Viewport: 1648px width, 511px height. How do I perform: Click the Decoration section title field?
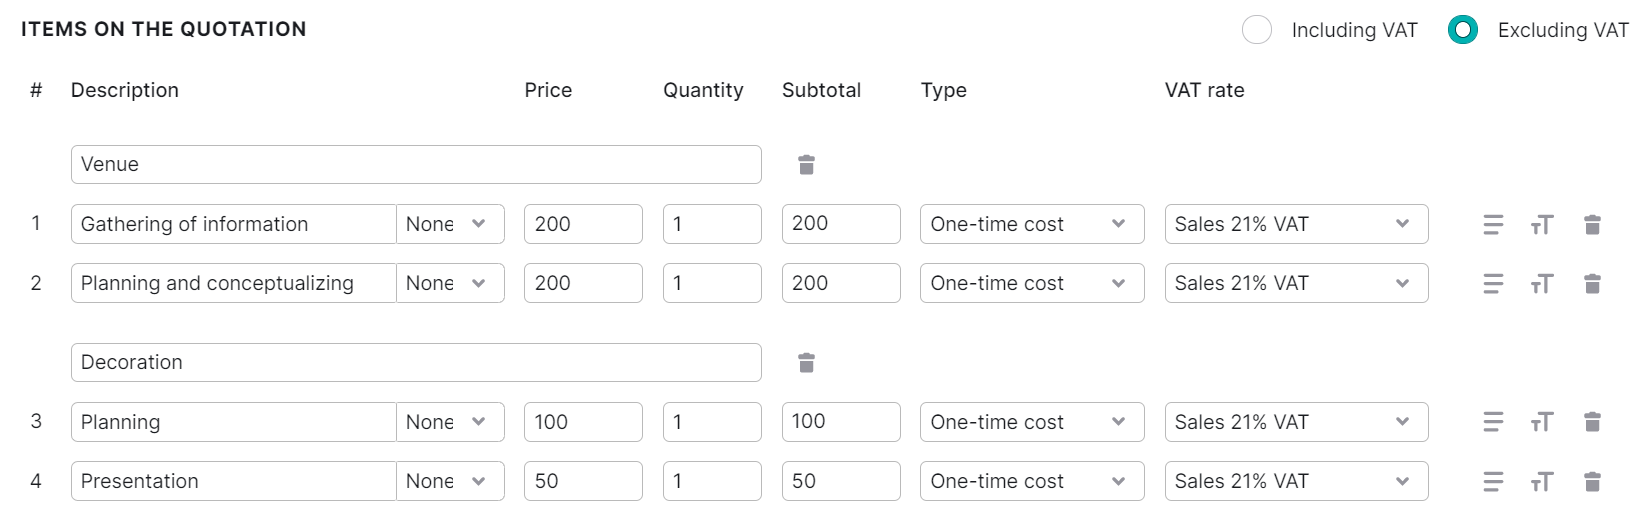[416, 363]
